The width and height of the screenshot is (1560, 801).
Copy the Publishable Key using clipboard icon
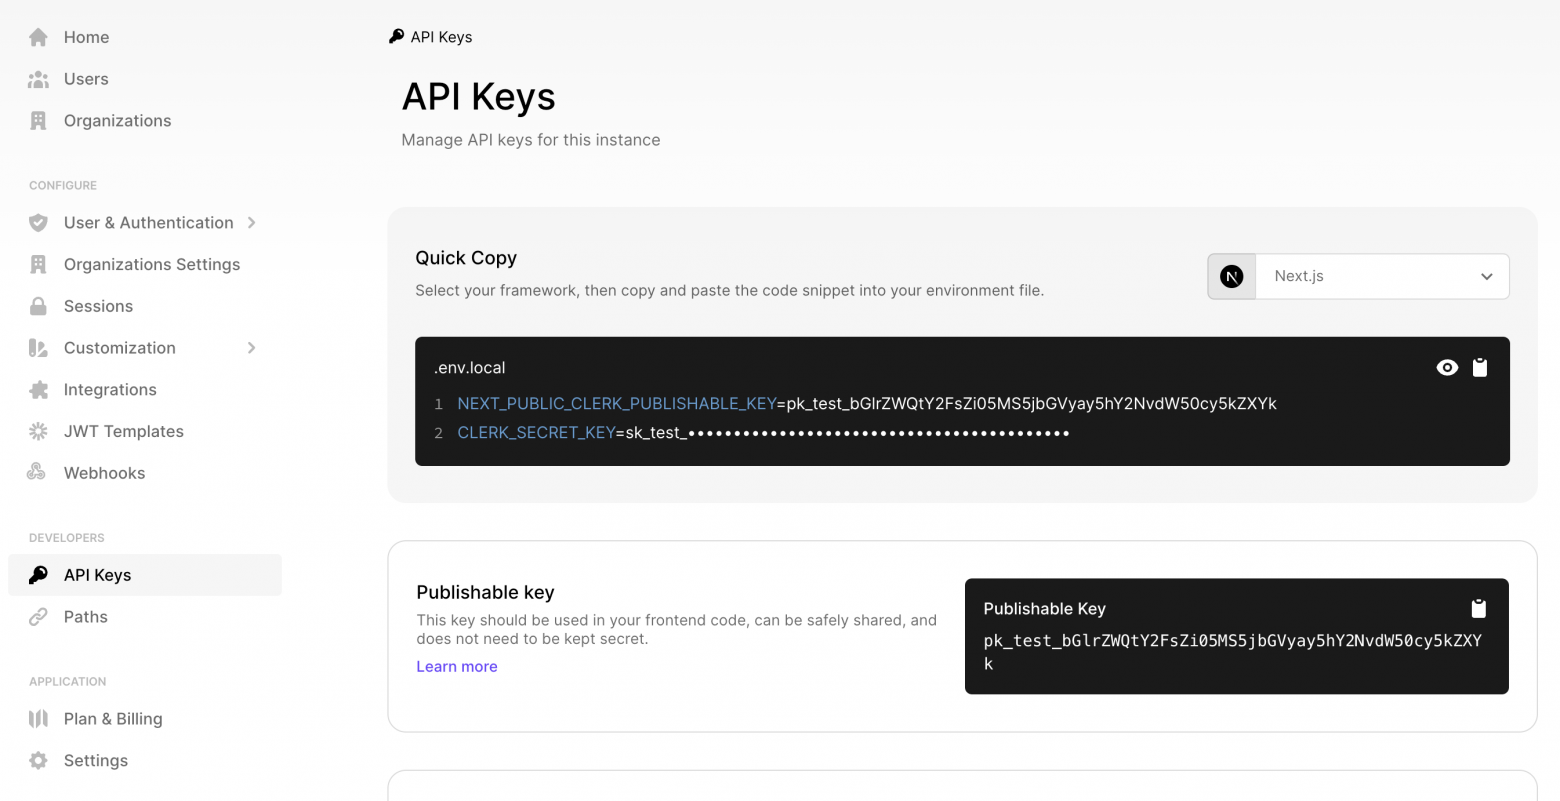coord(1478,608)
